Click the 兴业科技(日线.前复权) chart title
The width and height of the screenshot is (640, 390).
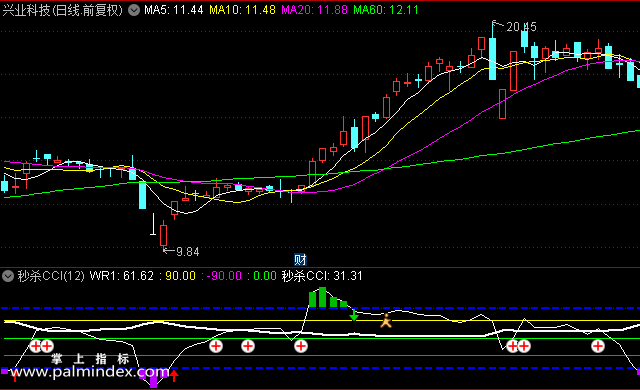point(62,10)
